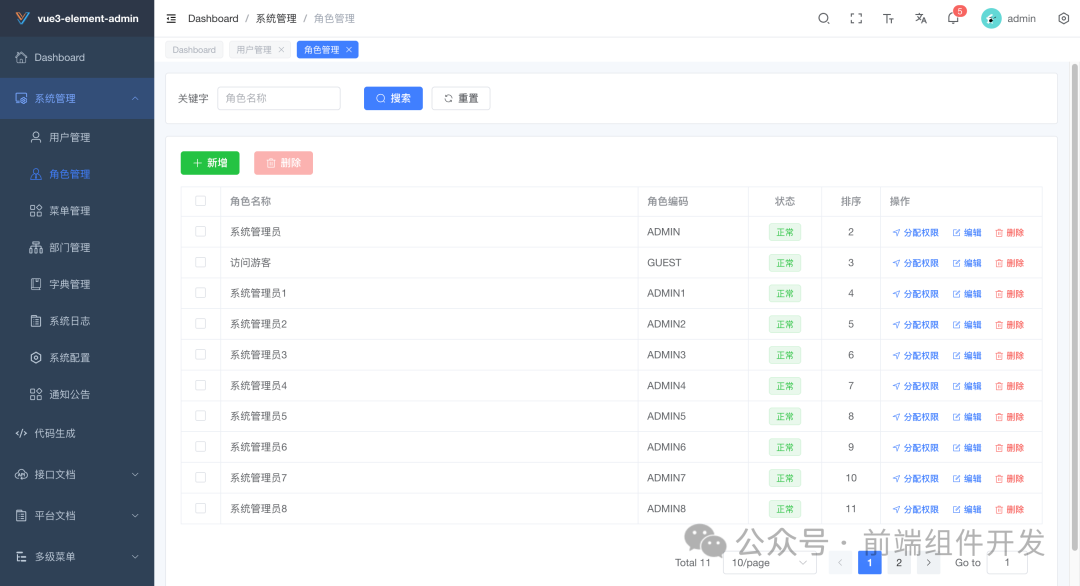
Task: Switch language via the translate icon
Action: pyautogui.click(x=920, y=17)
